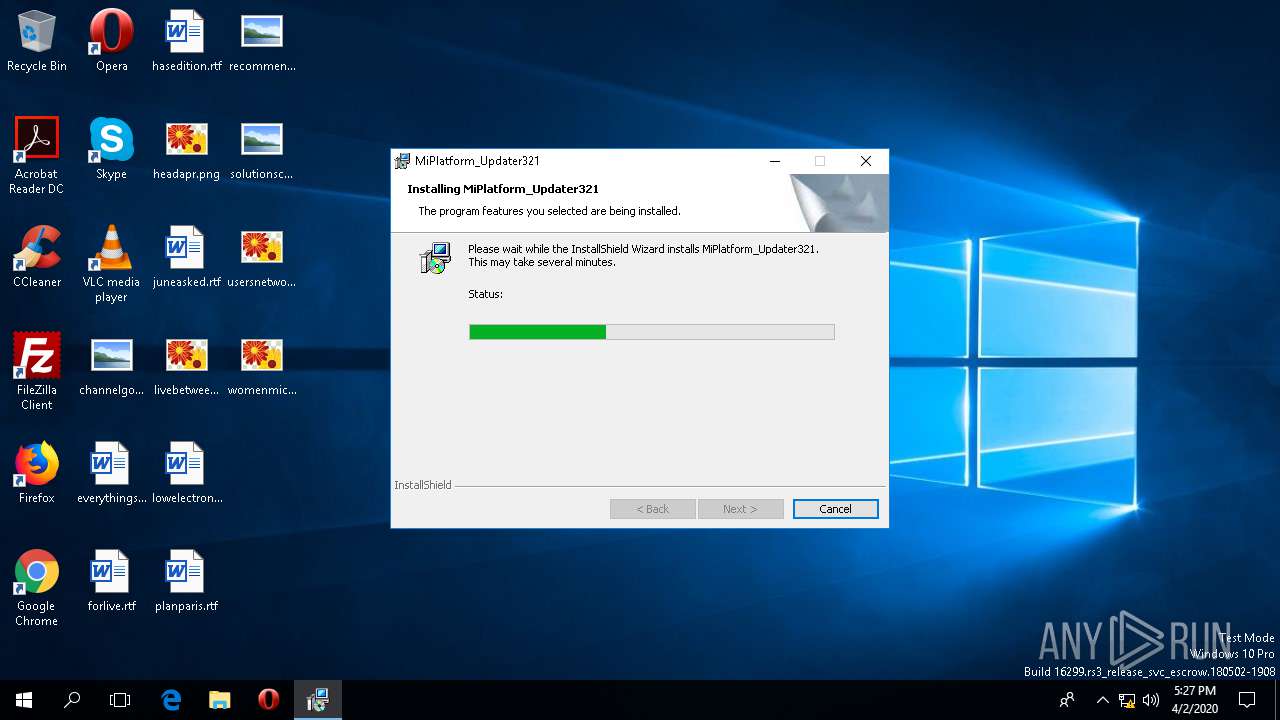Screen dimensions: 1280x720
Task: Switch to the installer taskbar icon
Action: tap(317, 700)
